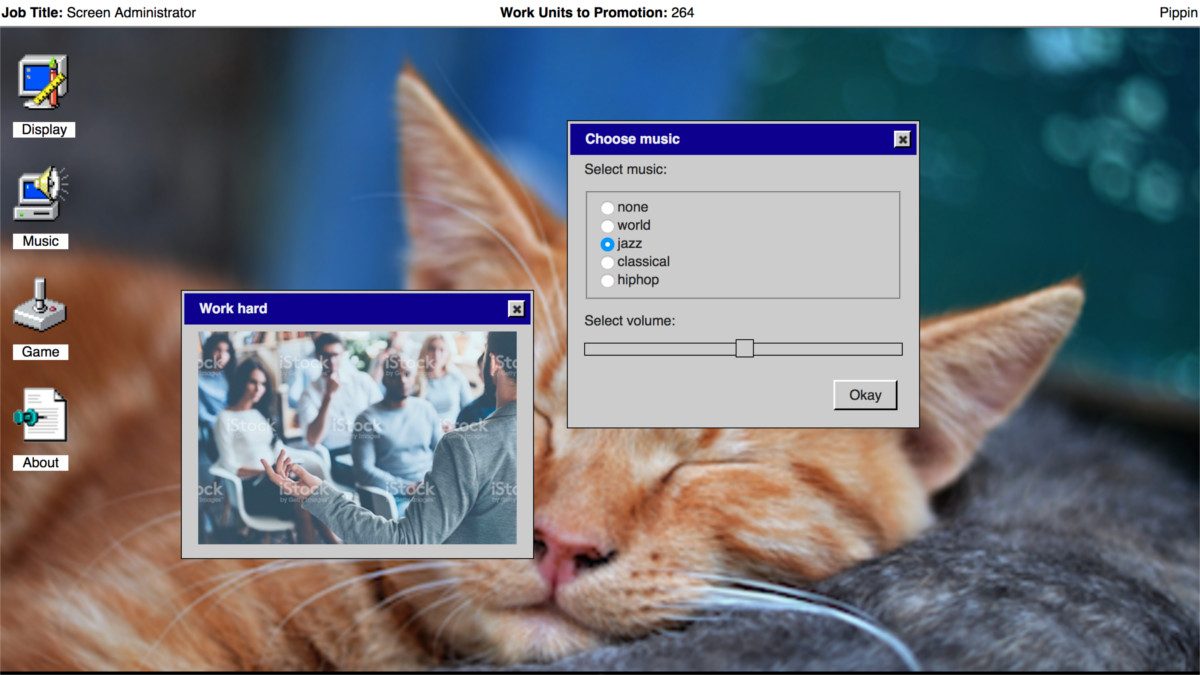This screenshot has width=1200, height=675.
Task: Click the volume slider handle
Action: [744, 348]
